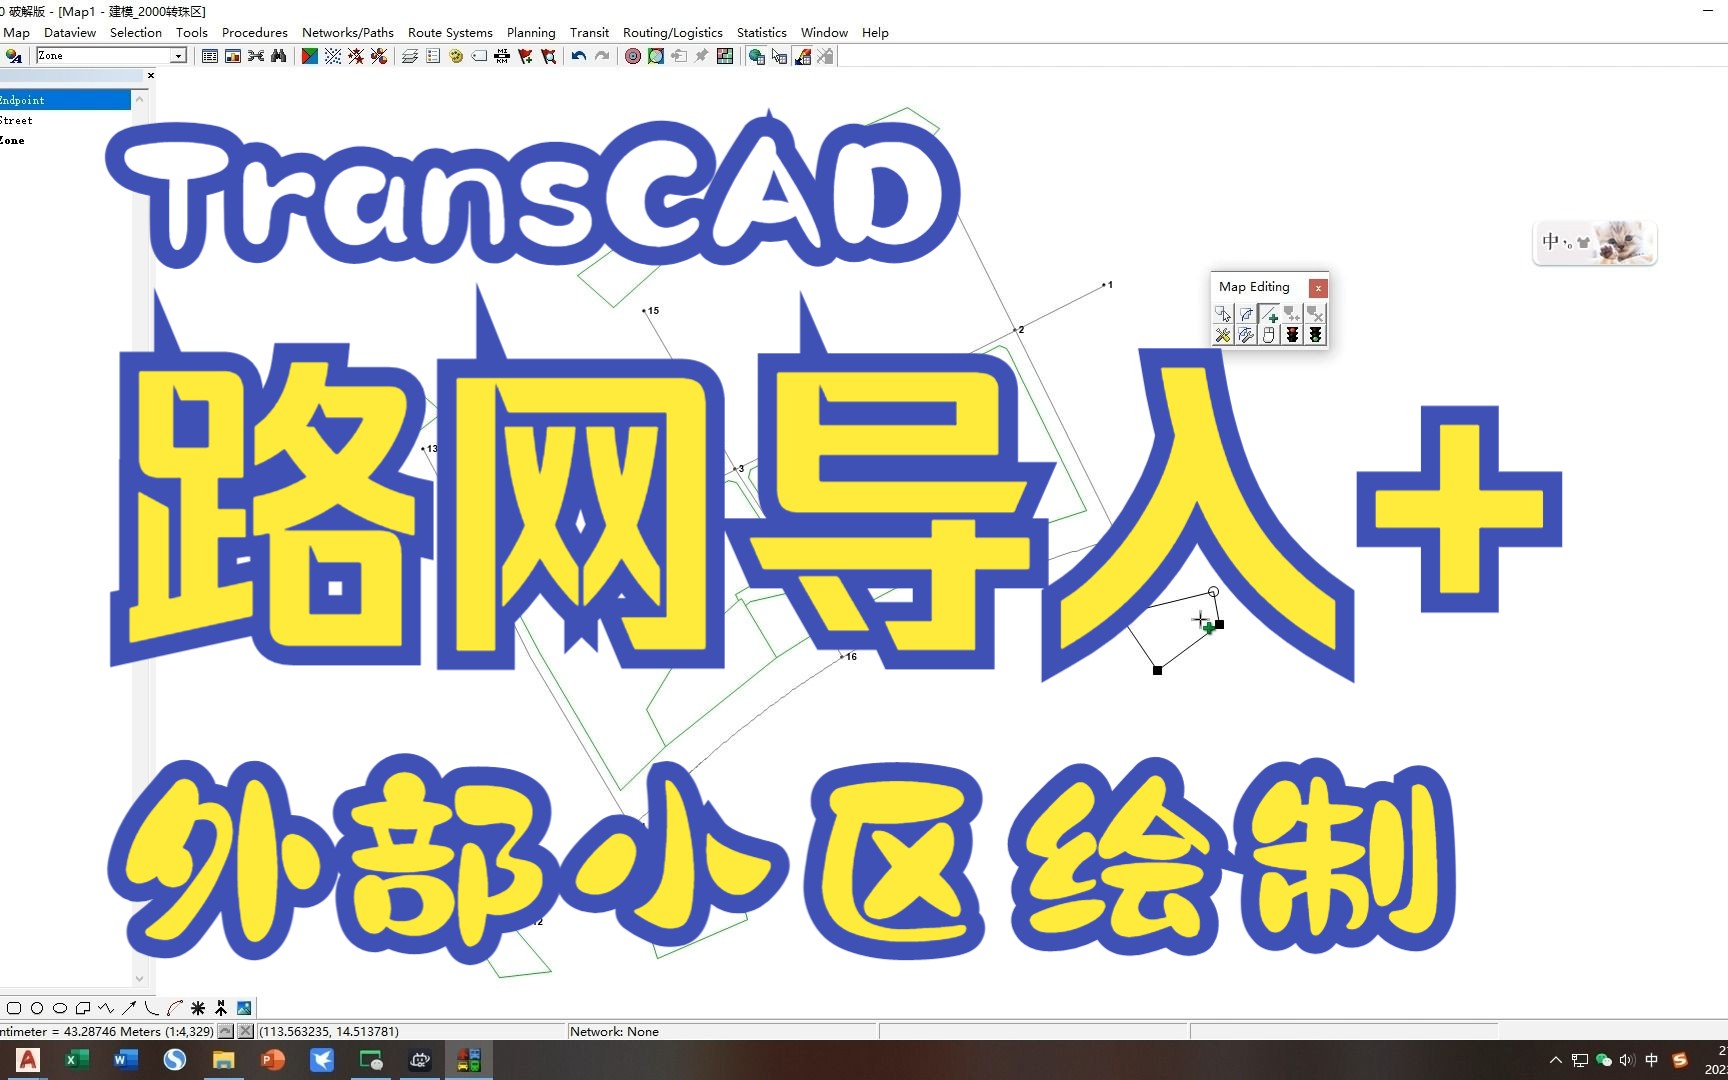Open the Map menu

[17, 32]
